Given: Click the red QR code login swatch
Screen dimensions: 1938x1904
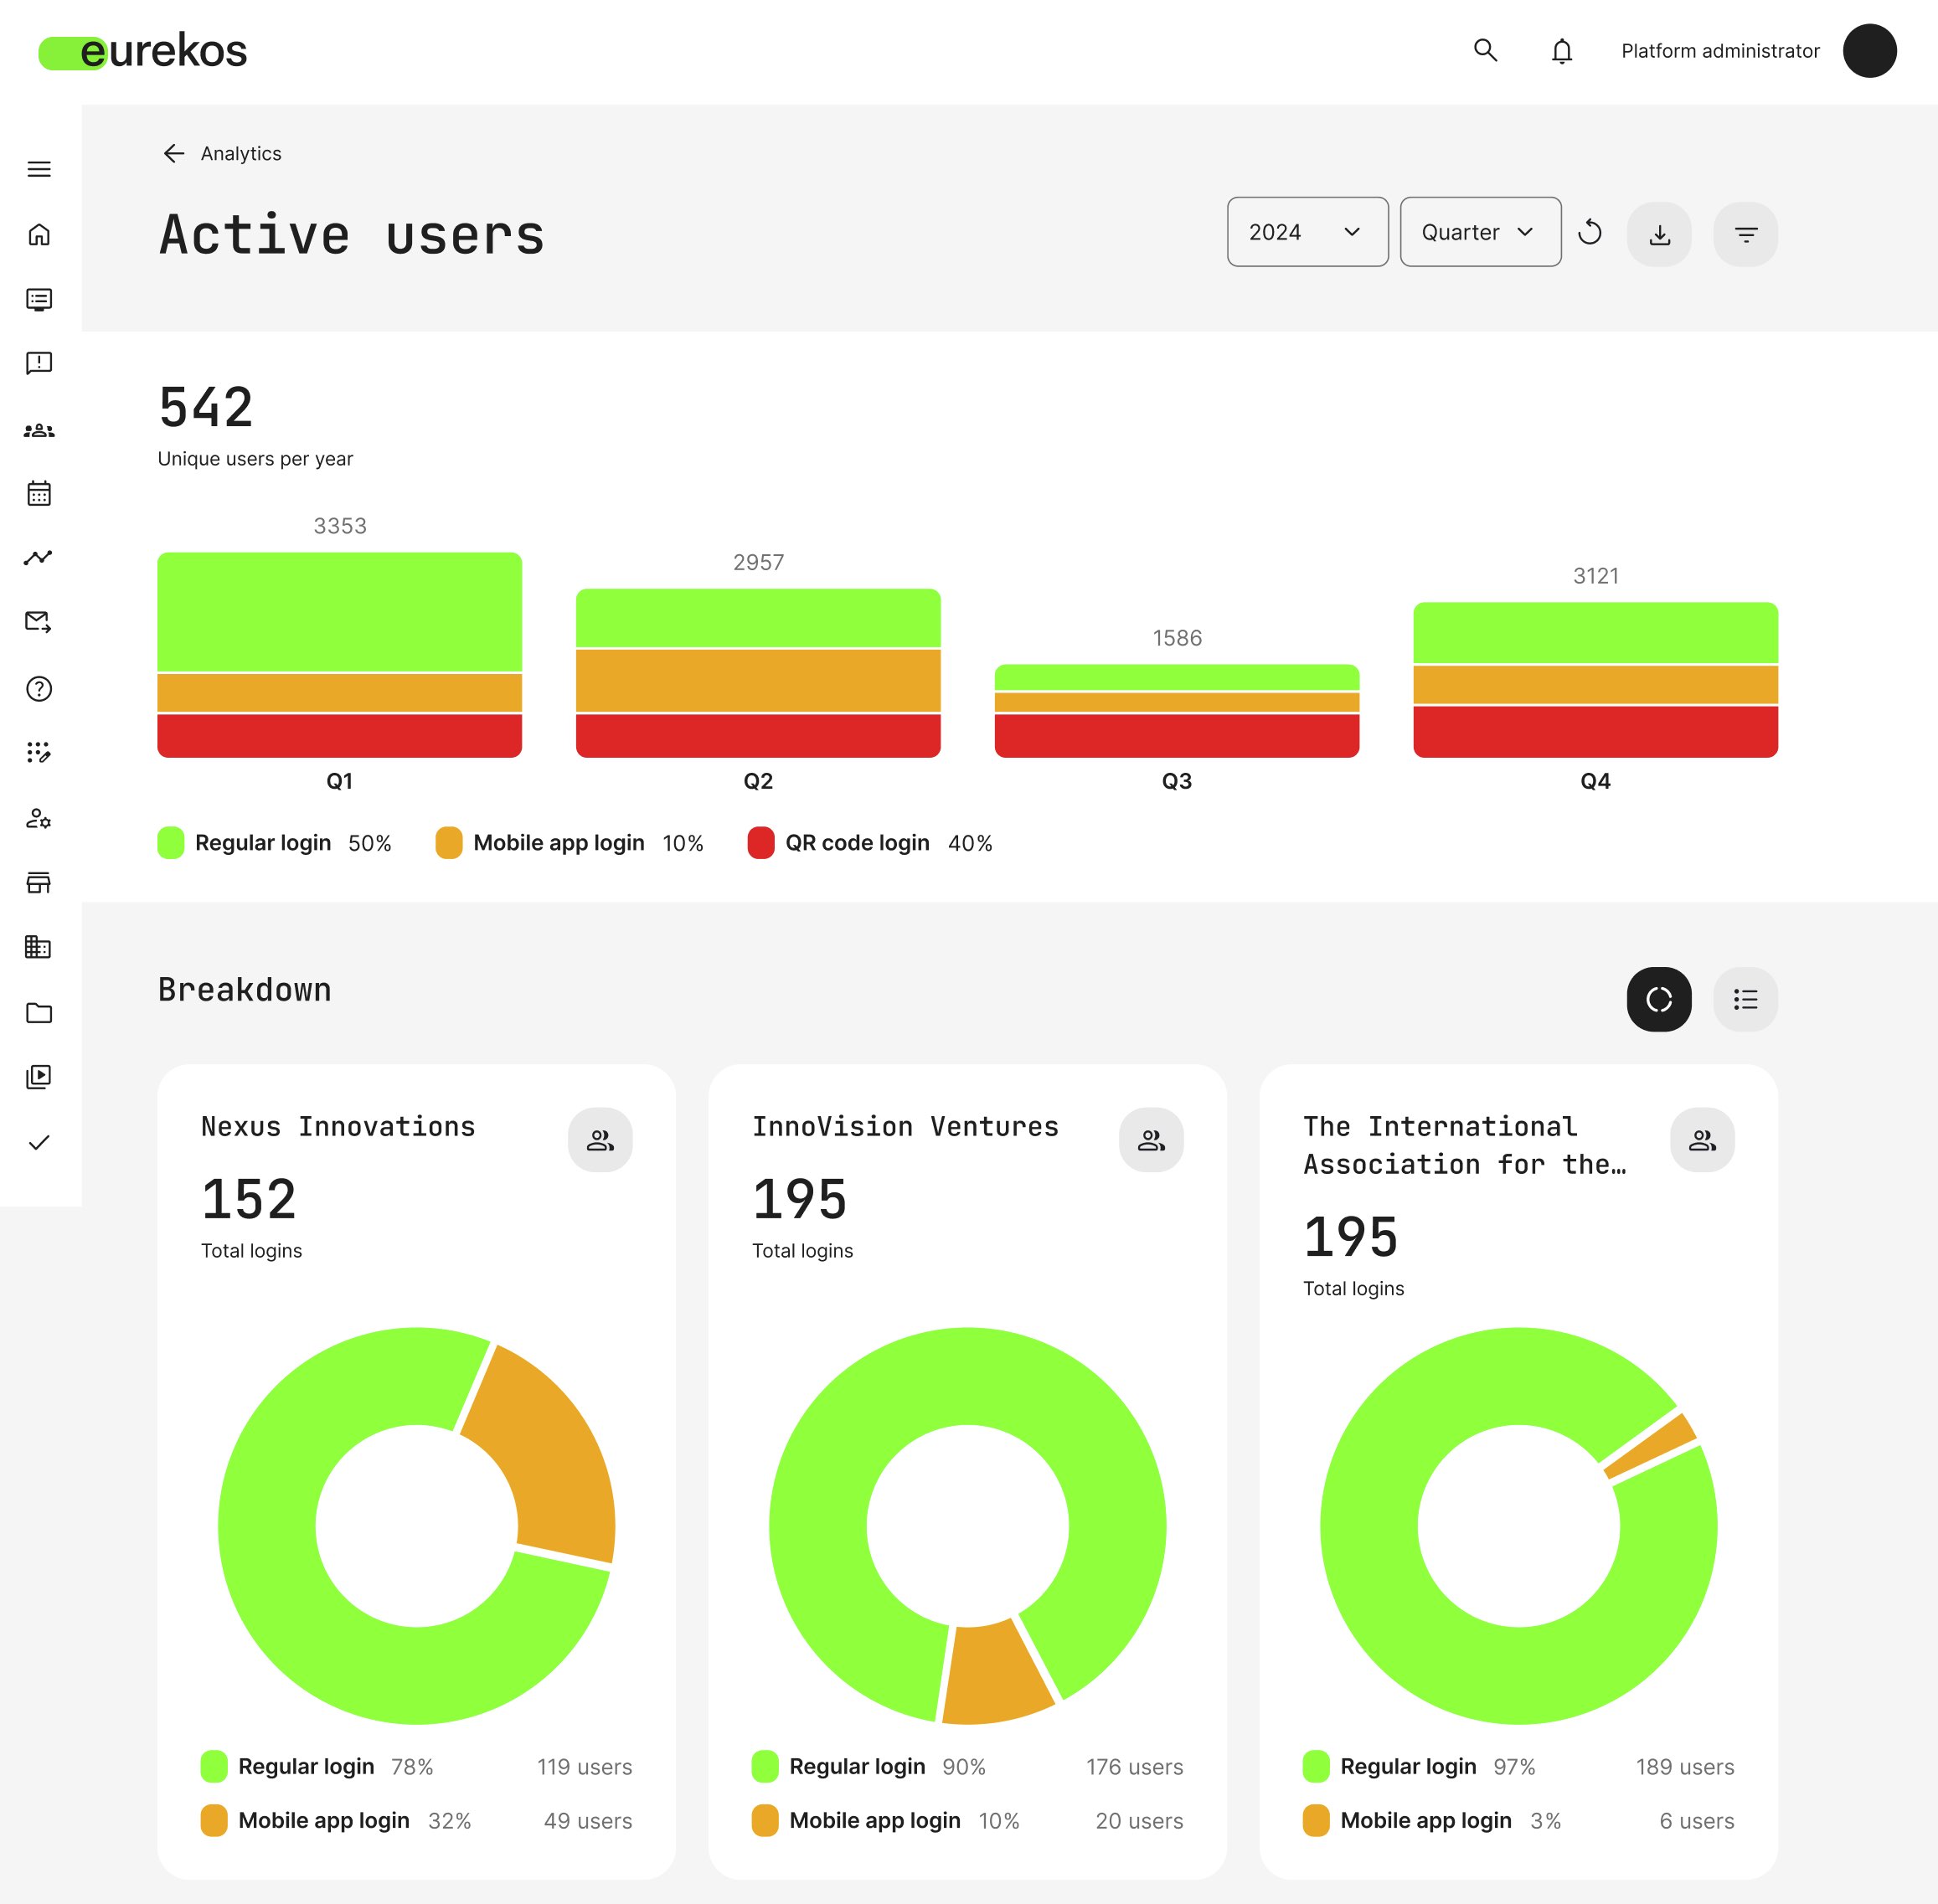Looking at the screenshot, I should pyautogui.click(x=761, y=843).
